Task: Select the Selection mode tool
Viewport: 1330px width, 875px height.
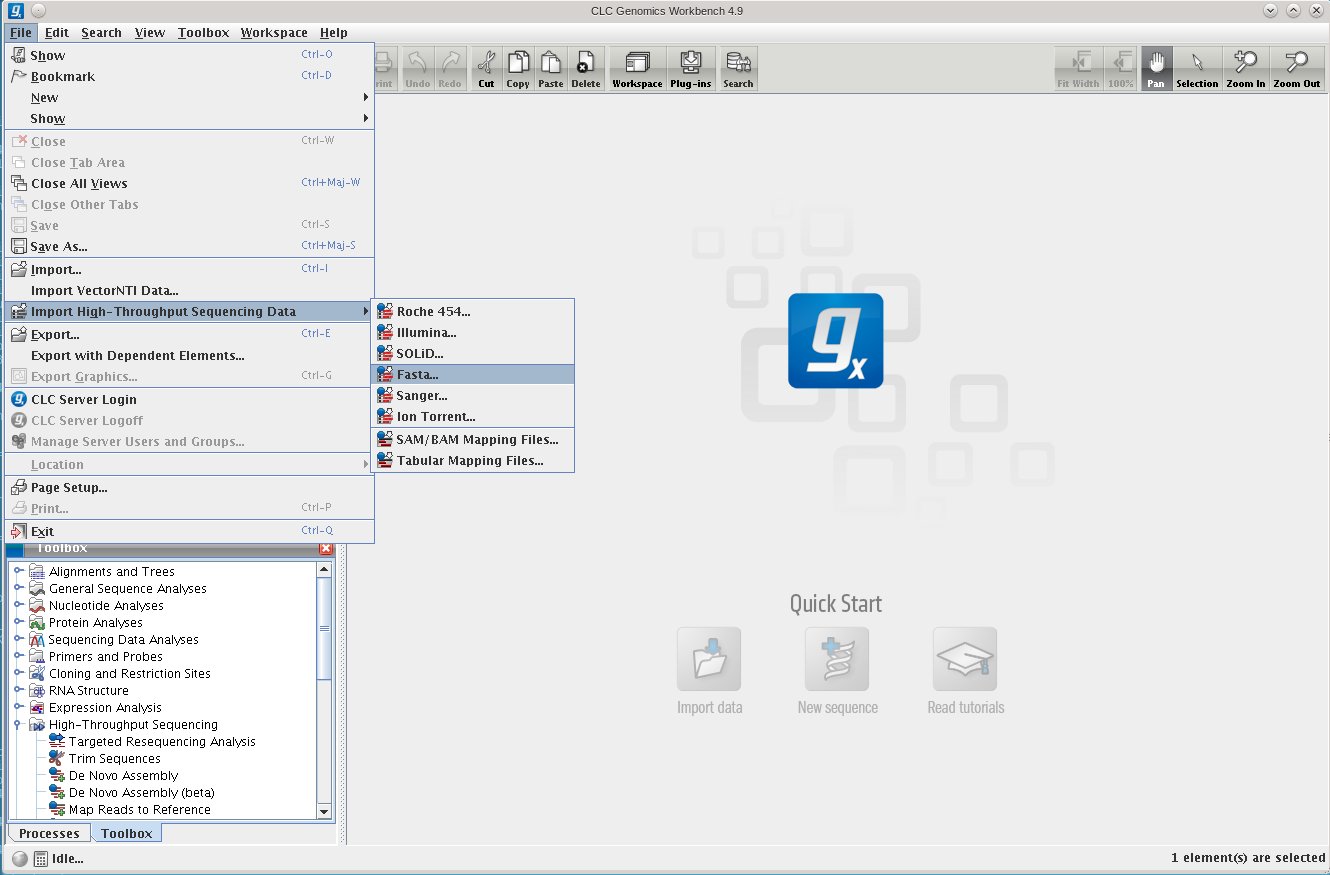Action: (x=1197, y=69)
